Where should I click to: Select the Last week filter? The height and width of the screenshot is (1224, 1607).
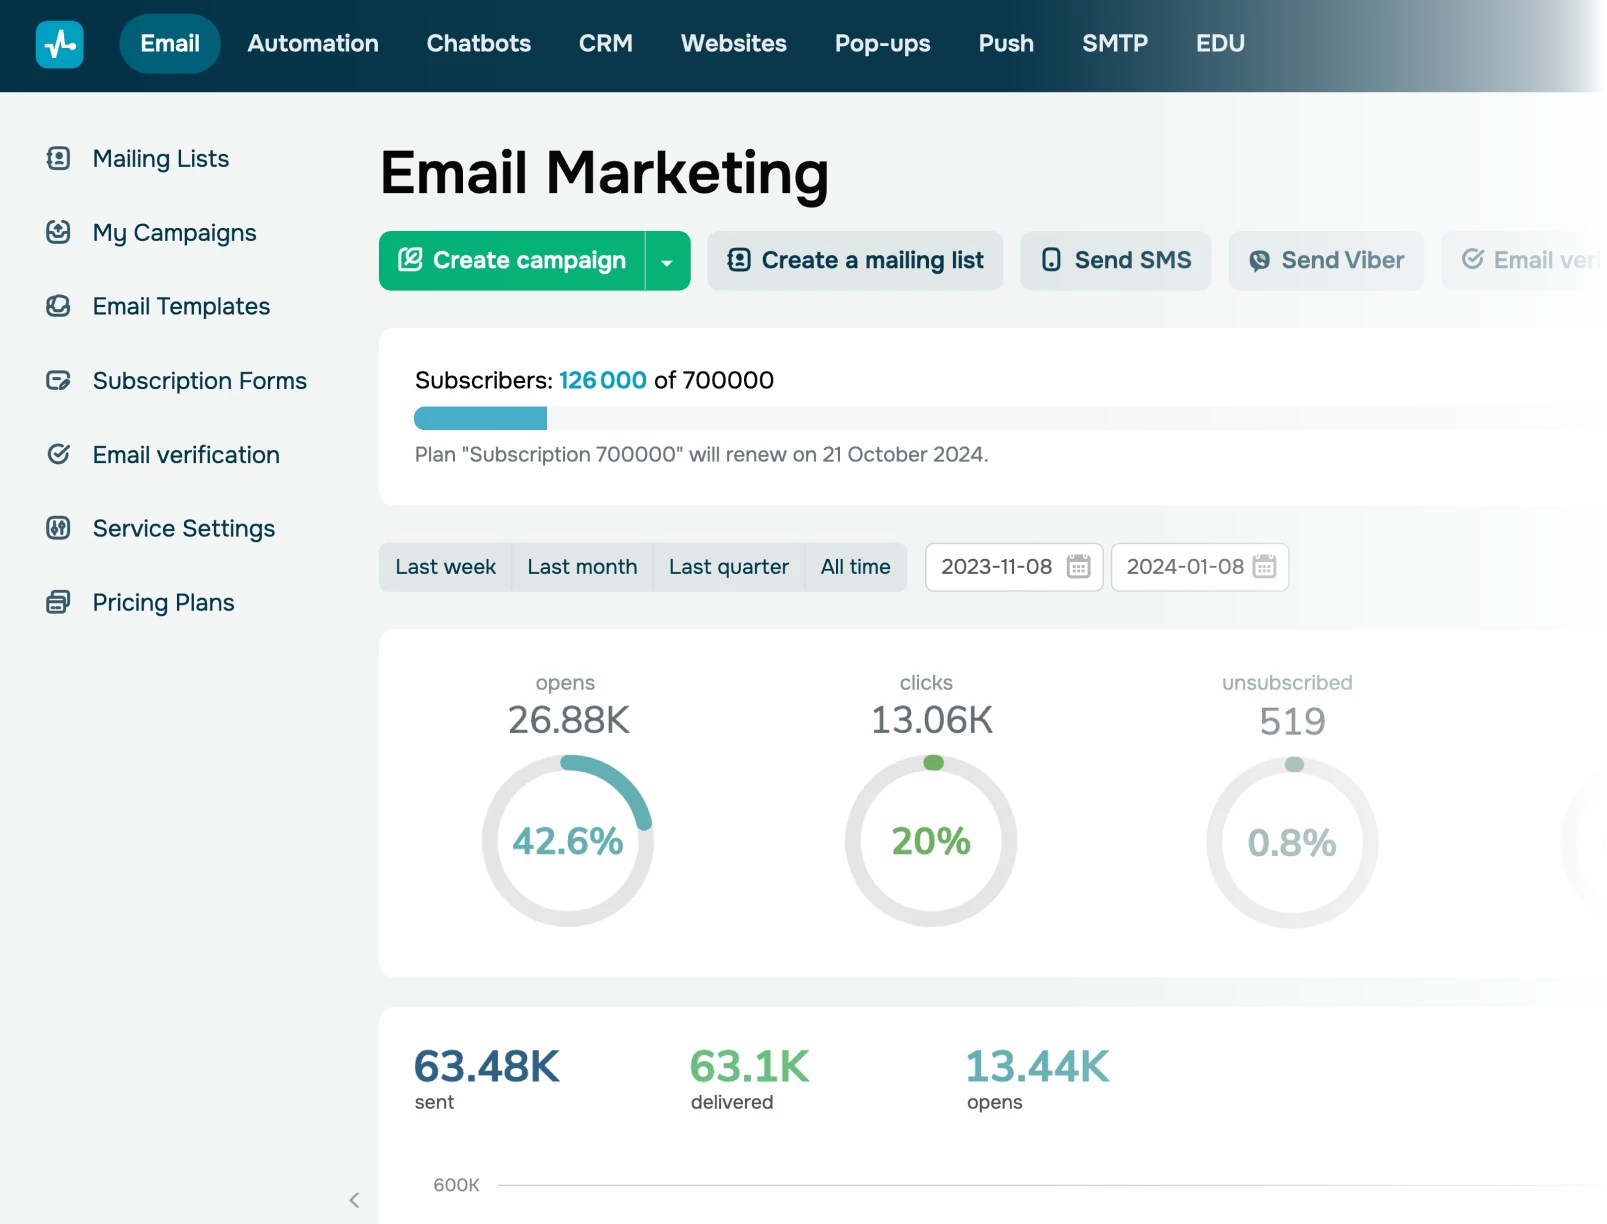click(x=445, y=567)
